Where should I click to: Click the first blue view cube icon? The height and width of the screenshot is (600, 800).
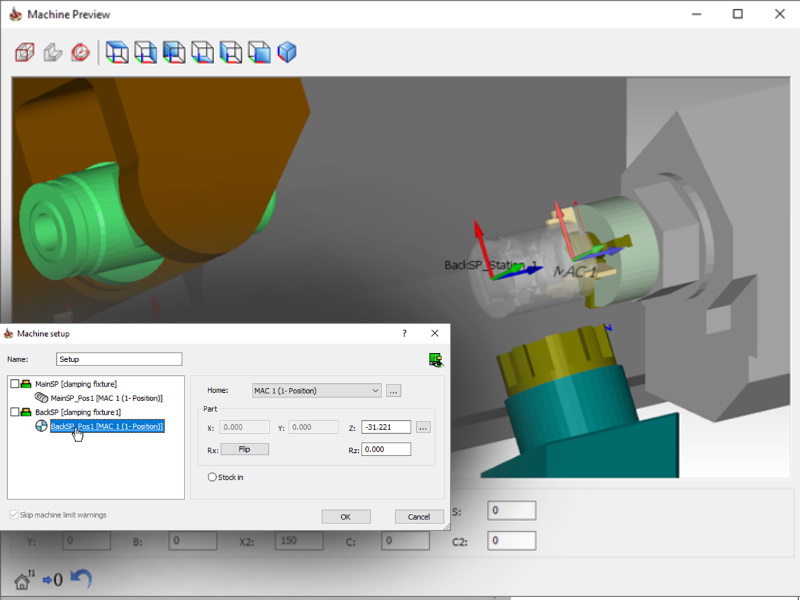click(x=117, y=52)
